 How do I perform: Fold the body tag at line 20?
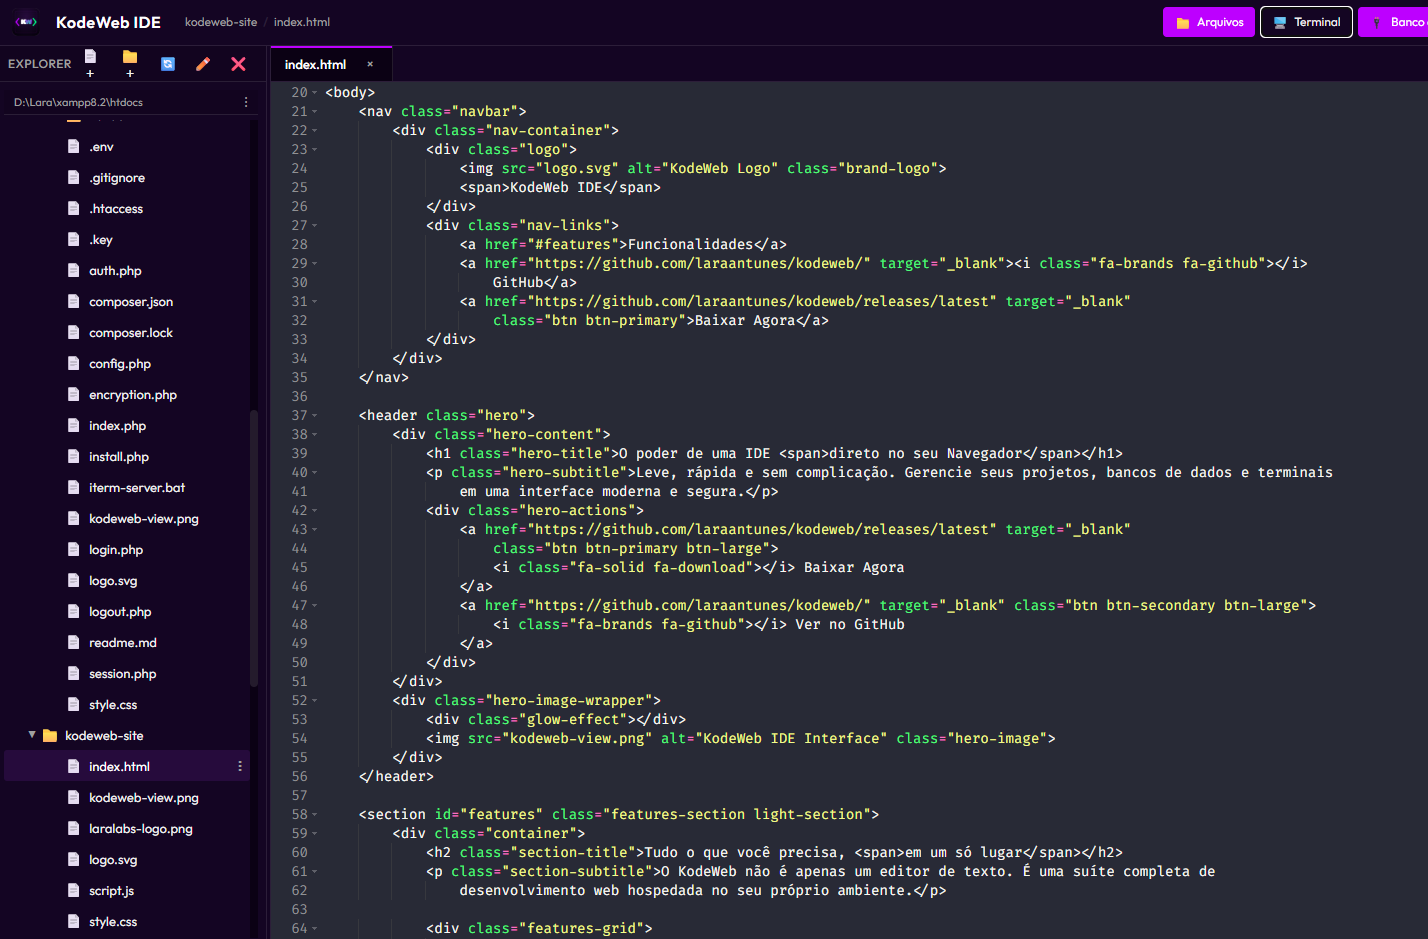tap(314, 92)
